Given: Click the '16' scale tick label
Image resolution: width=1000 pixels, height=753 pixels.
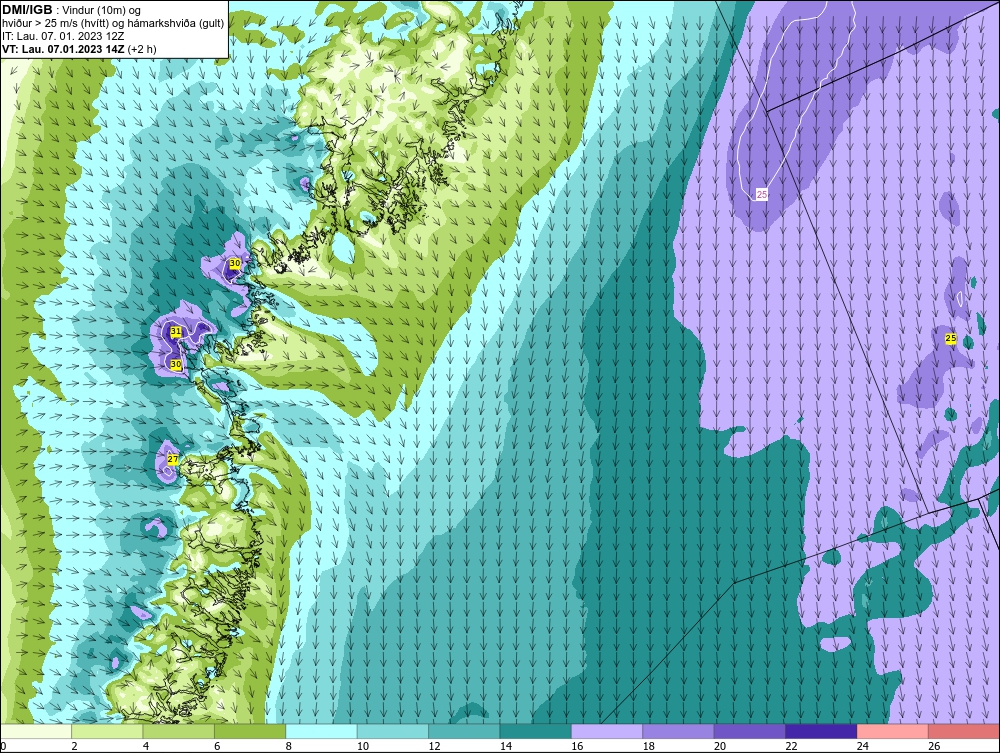Looking at the screenshot, I should tap(577, 746).
